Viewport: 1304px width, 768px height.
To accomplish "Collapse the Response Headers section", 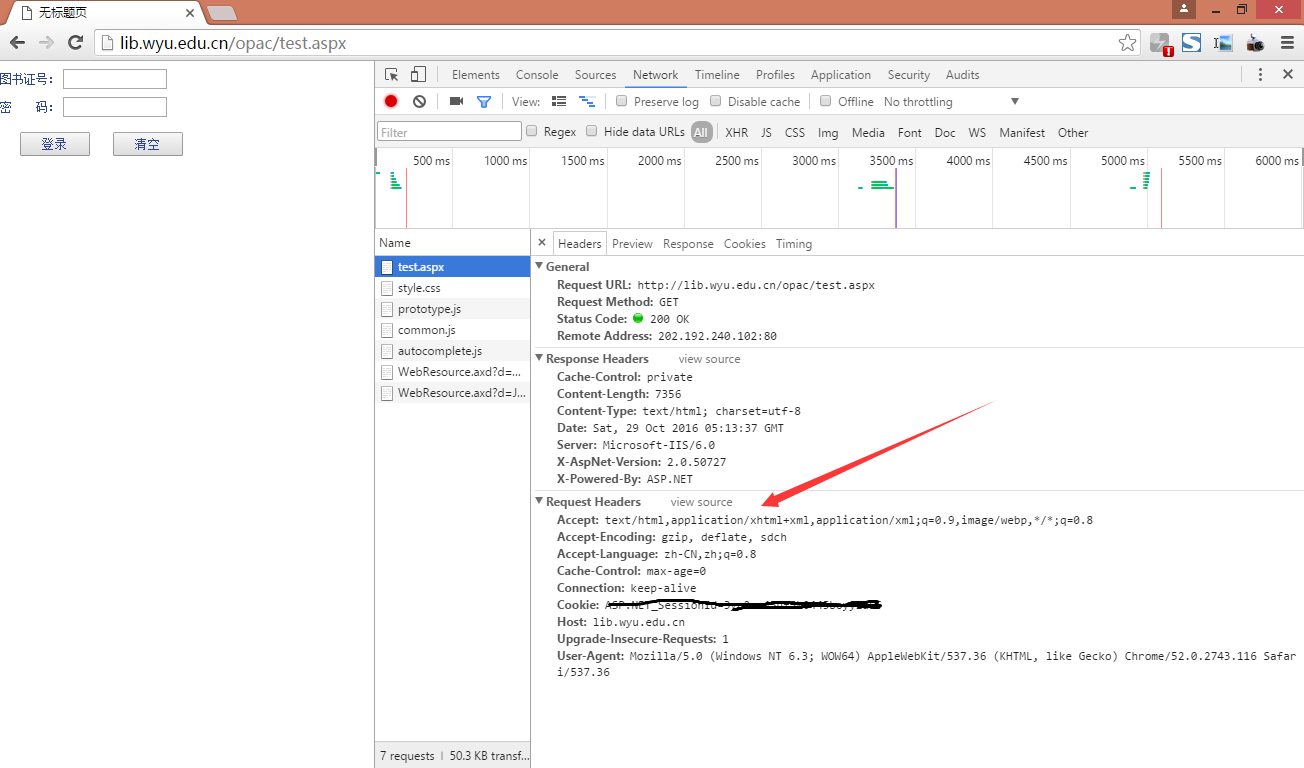I will coord(540,359).
